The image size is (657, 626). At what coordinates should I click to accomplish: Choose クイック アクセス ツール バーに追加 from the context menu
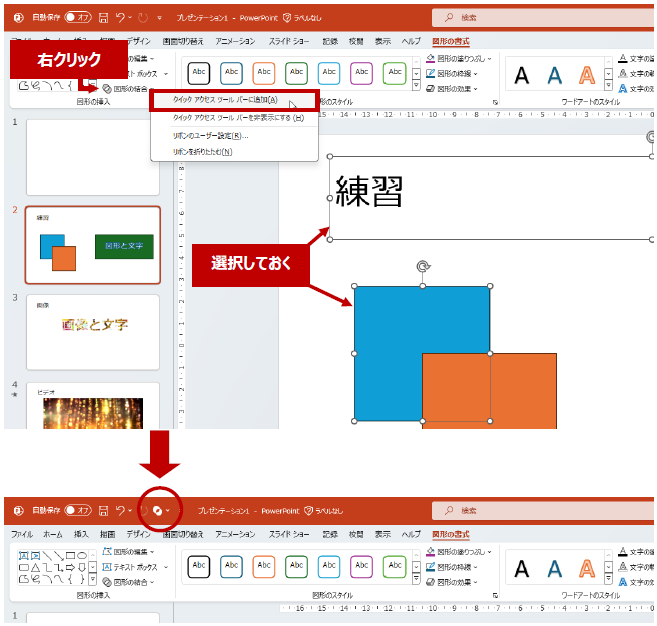click(x=225, y=100)
